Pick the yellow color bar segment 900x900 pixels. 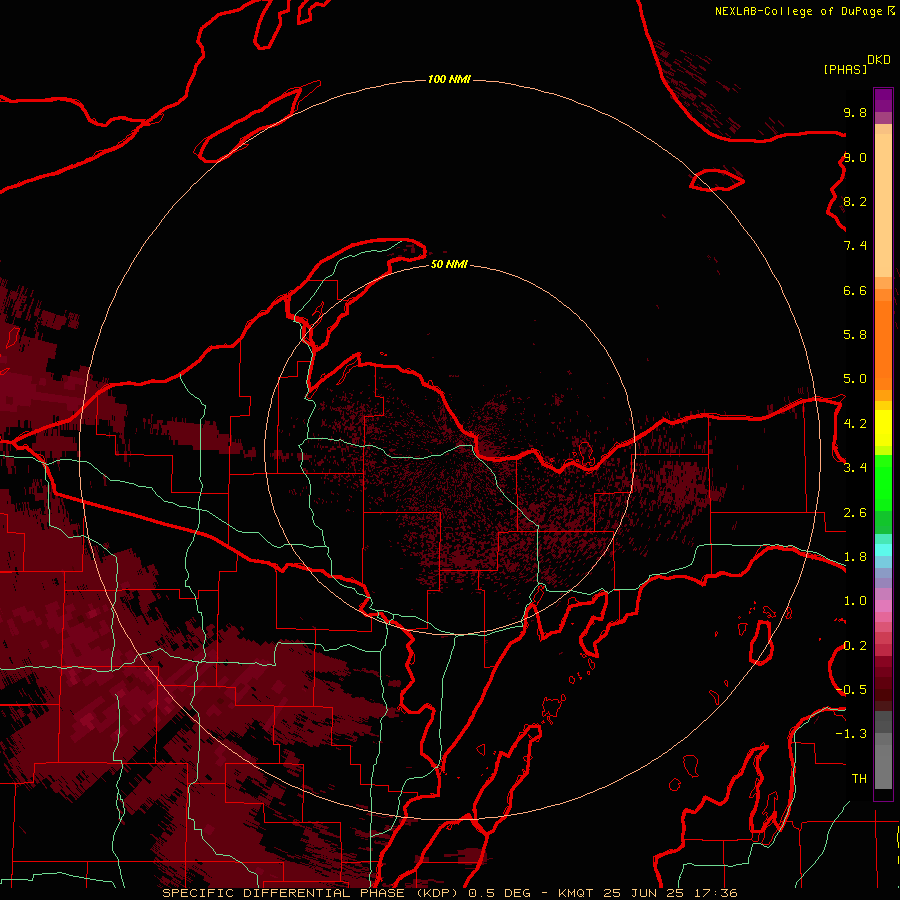883,428
